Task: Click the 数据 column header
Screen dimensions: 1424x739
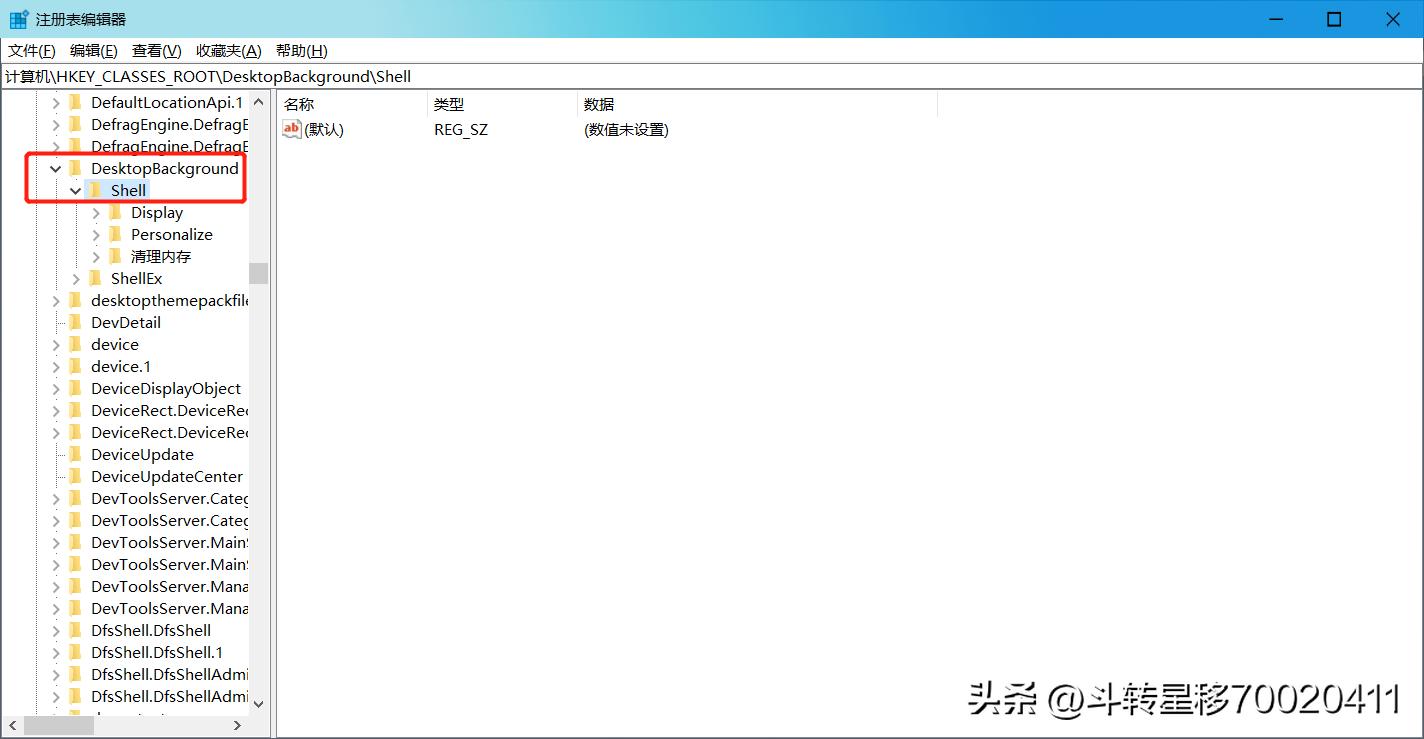Action: [x=600, y=103]
